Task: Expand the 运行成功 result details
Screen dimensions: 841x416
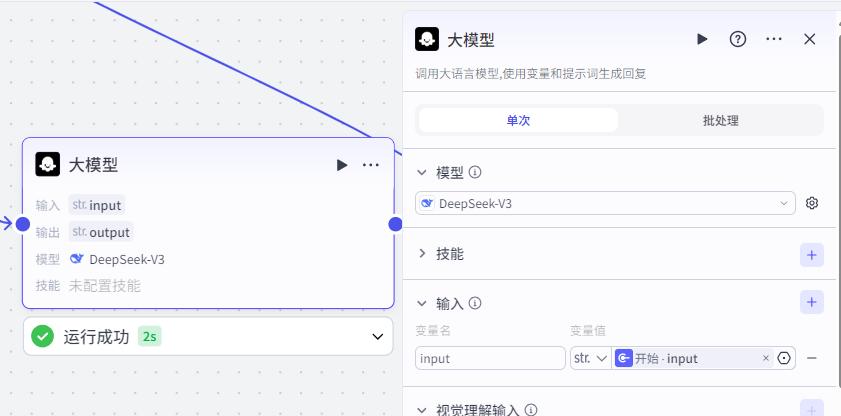Action: coord(378,336)
